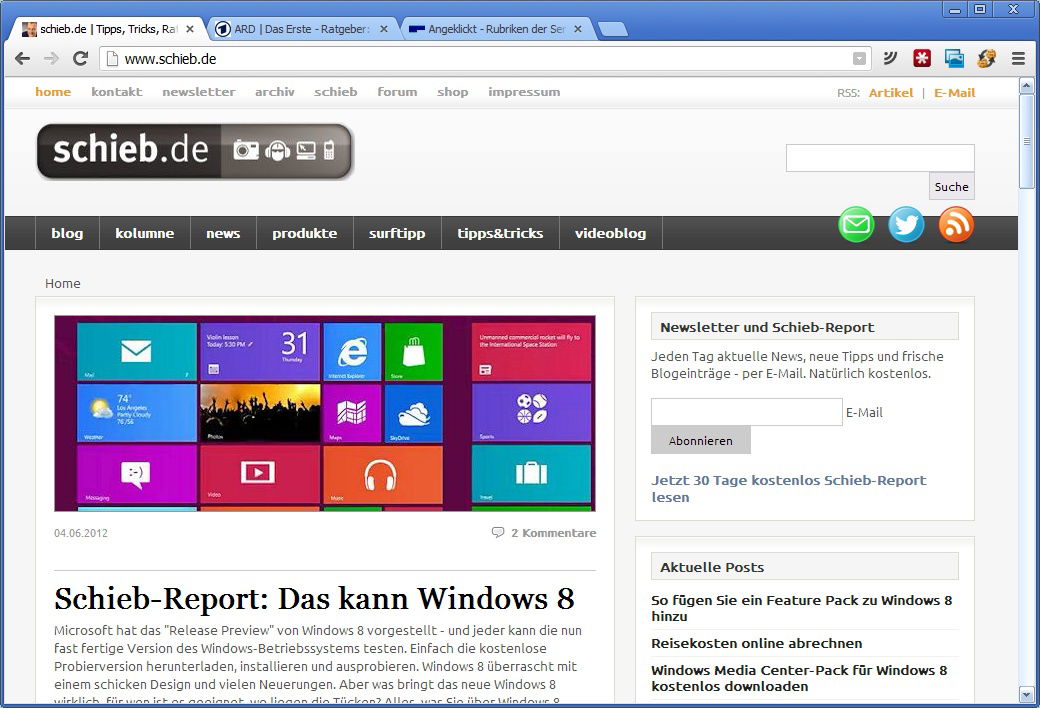Click the red asterisk extension icon
This screenshot has height=708, width=1040.
[x=922, y=58]
